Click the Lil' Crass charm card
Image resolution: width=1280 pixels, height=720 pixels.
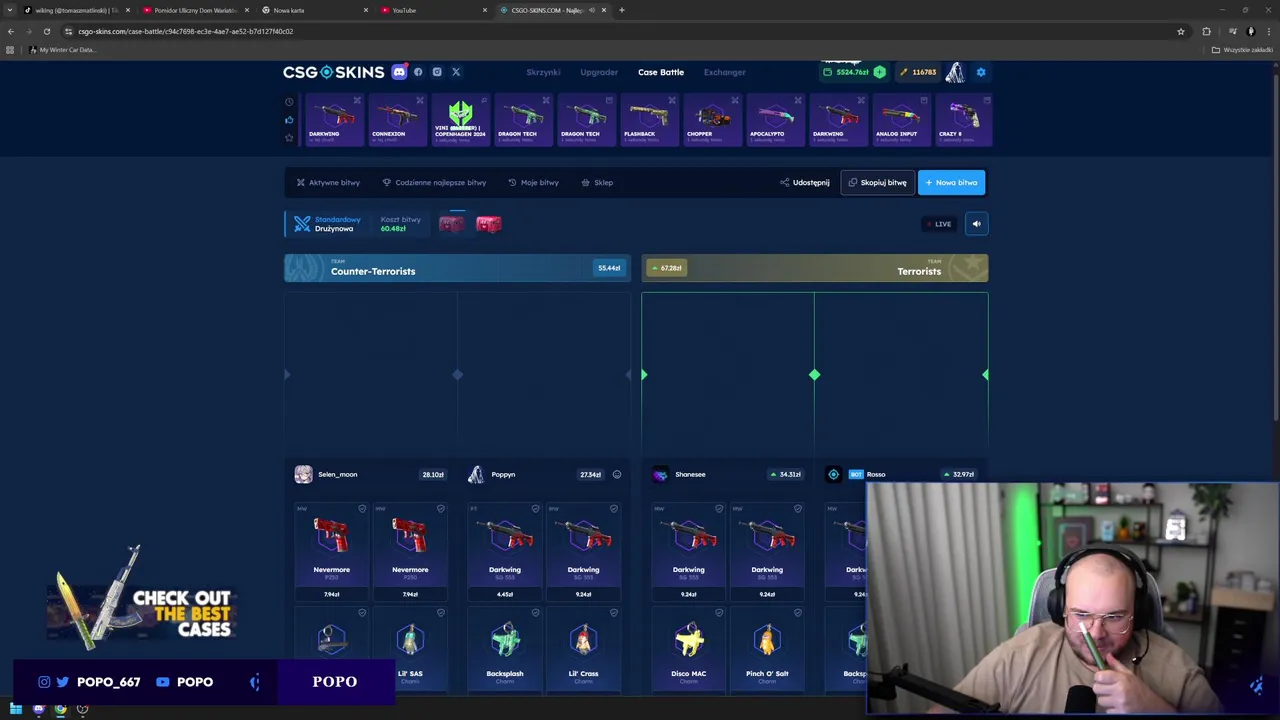[583, 648]
